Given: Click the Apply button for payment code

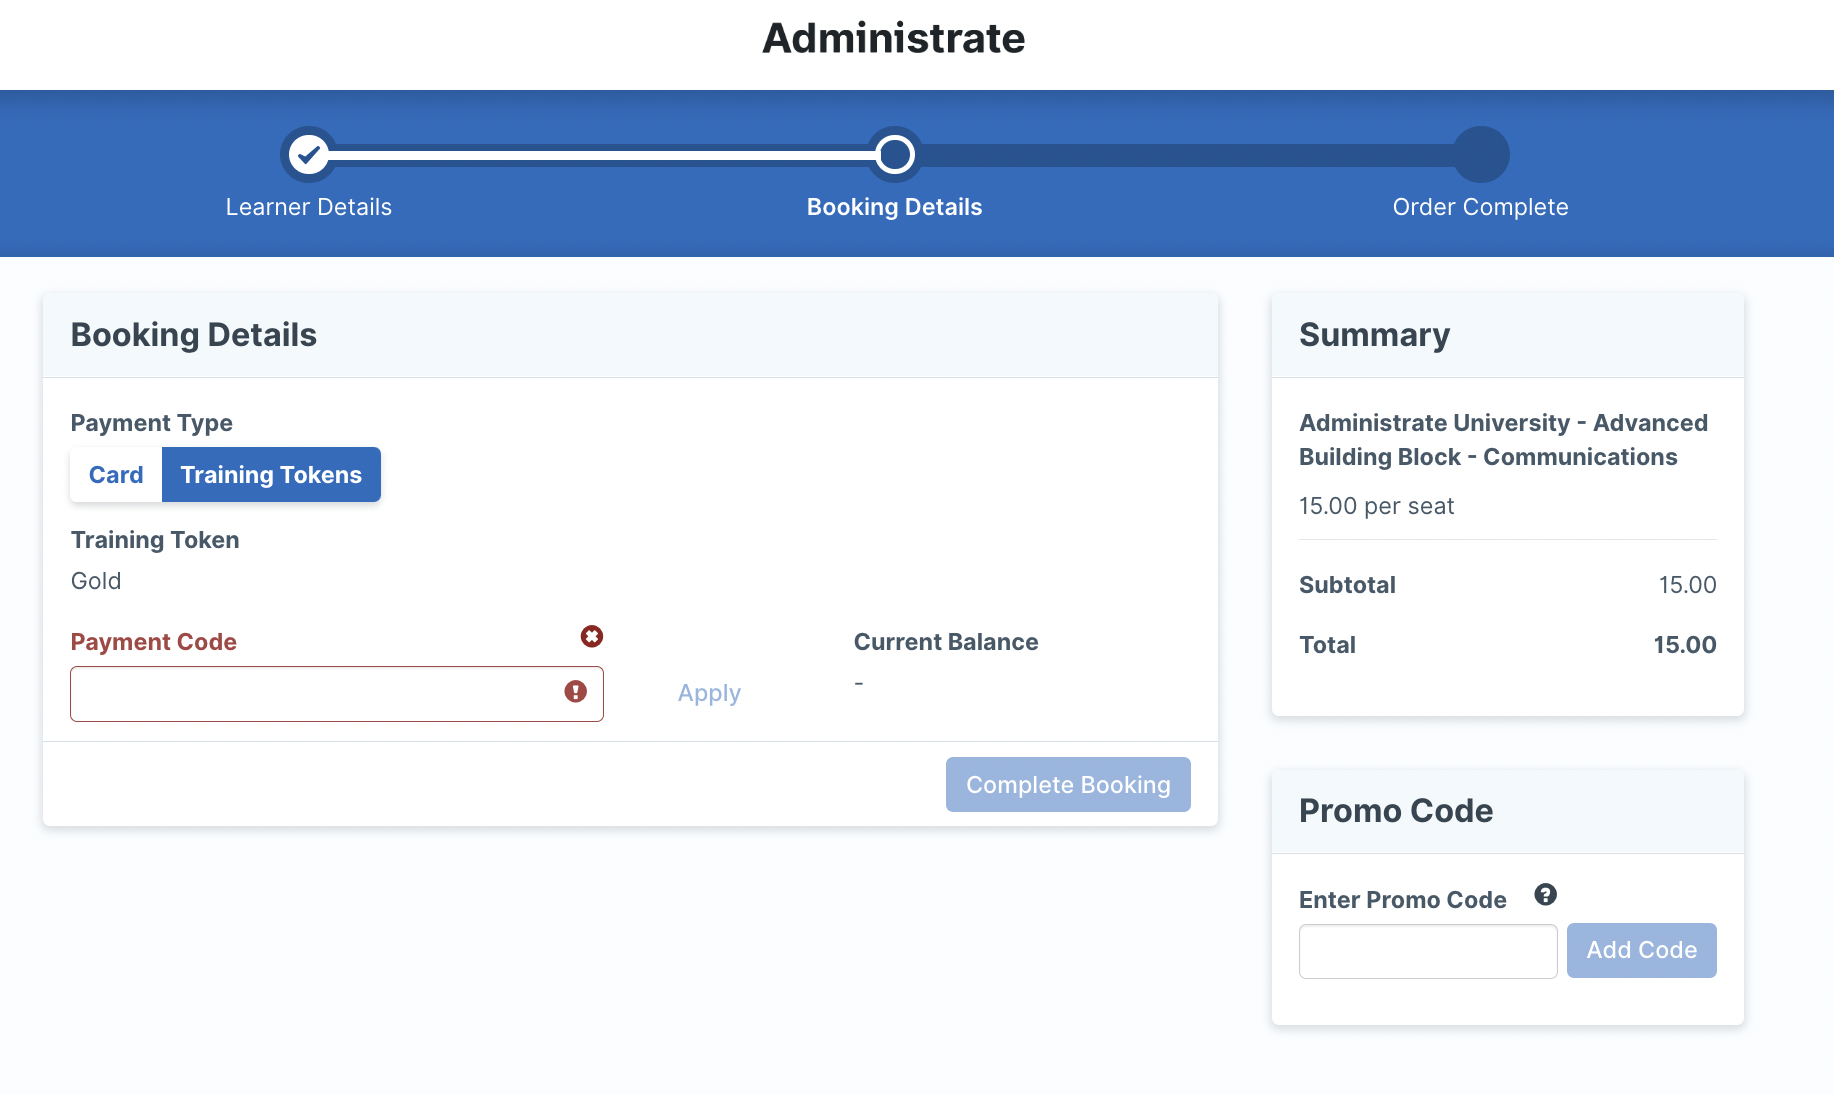Looking at the screenshot, I should tap(709, 693).
